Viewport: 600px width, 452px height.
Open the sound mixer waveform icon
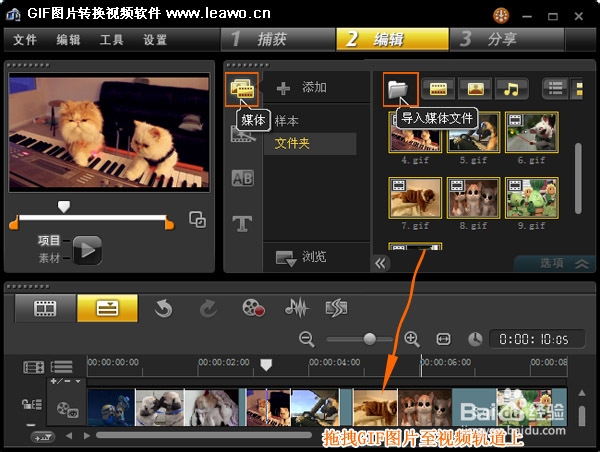pos(297,308)
